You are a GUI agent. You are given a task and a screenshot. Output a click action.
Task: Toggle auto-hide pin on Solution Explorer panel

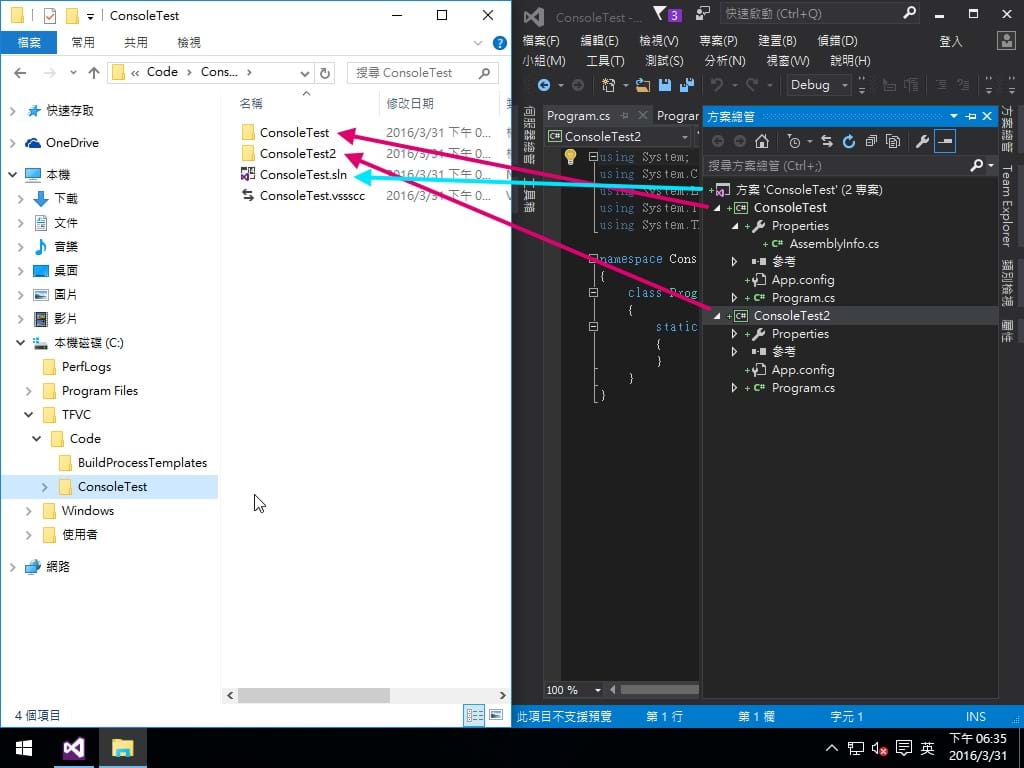[971, 116]
